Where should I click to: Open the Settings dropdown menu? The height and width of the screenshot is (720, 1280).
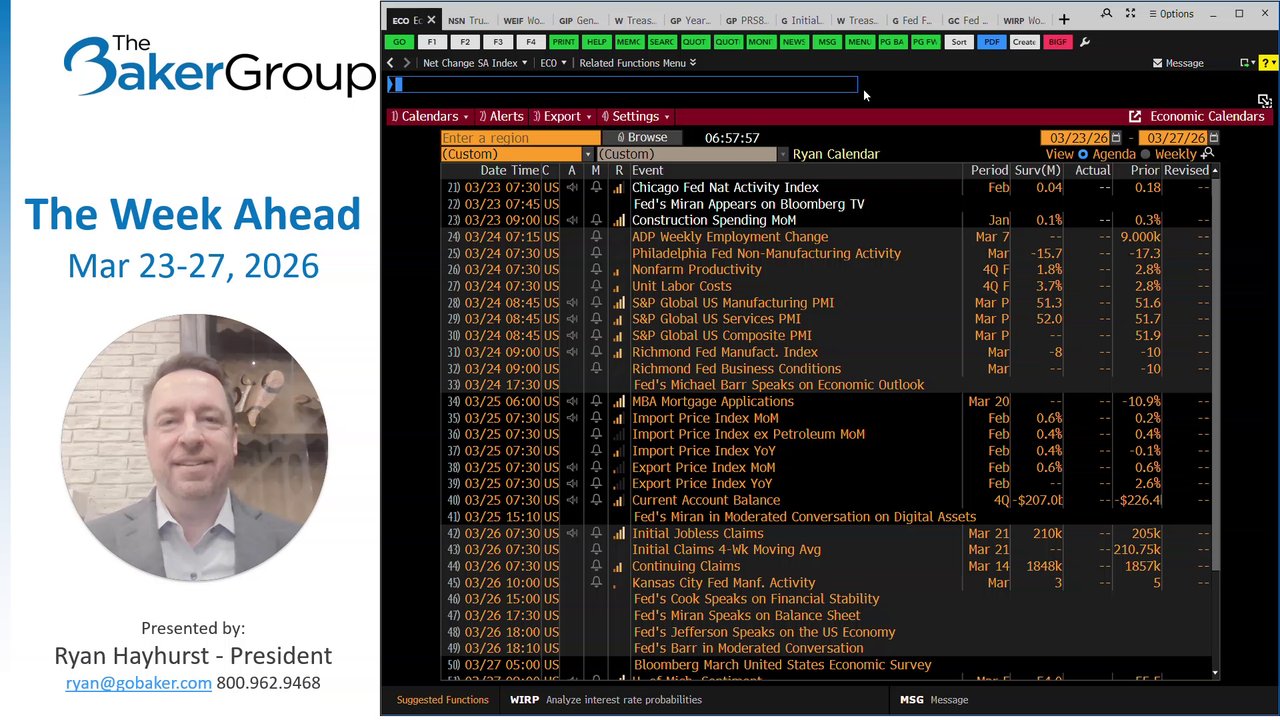[x=636, y=116]
